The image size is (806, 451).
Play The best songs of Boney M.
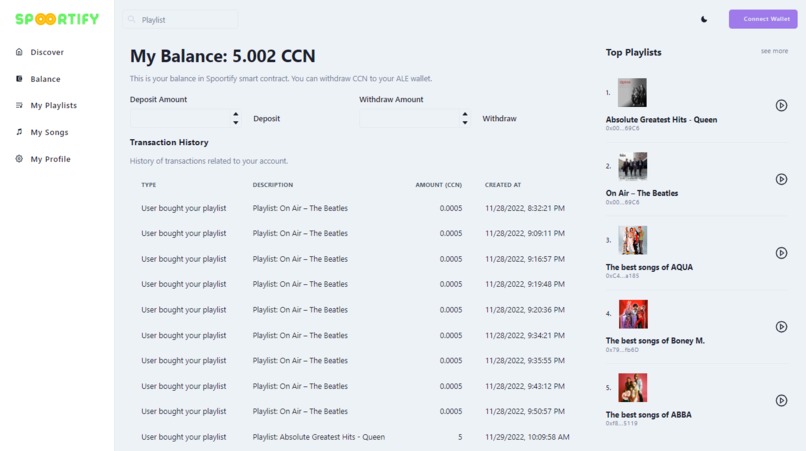pos(781,327)
